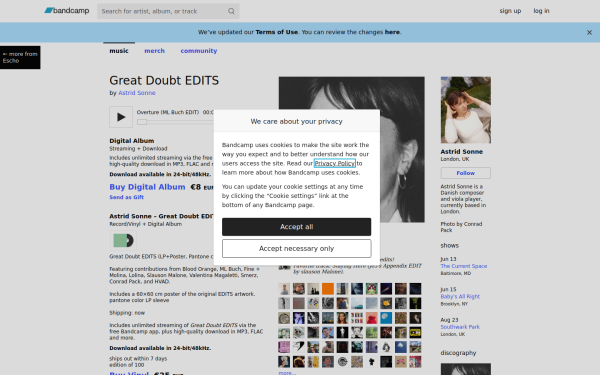Screen dimensions: 600x375
Task: Follow Astrid Sonne
Action: 466,173
